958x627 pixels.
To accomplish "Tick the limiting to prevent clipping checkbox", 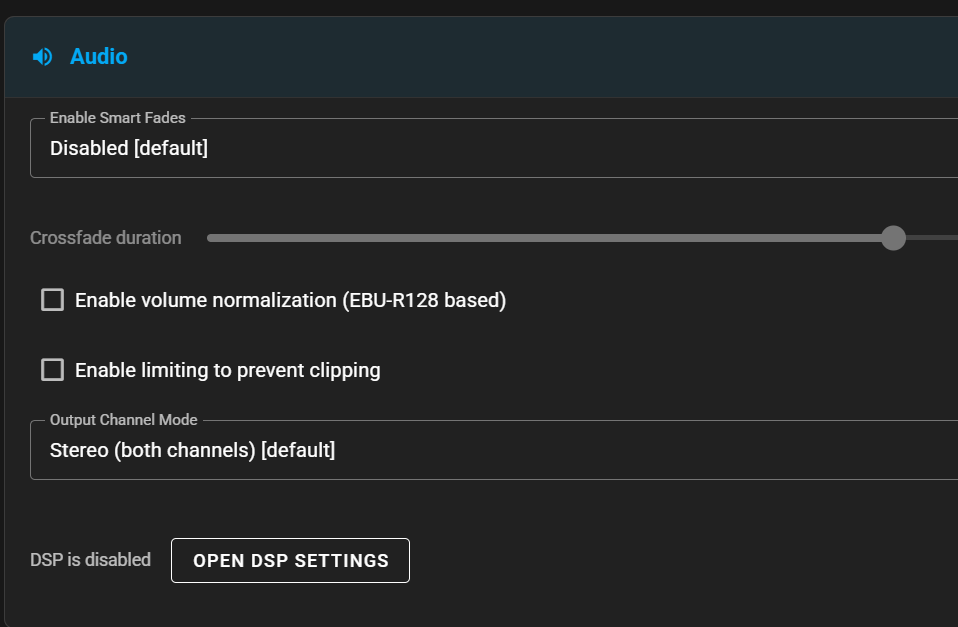I will 52,370.
